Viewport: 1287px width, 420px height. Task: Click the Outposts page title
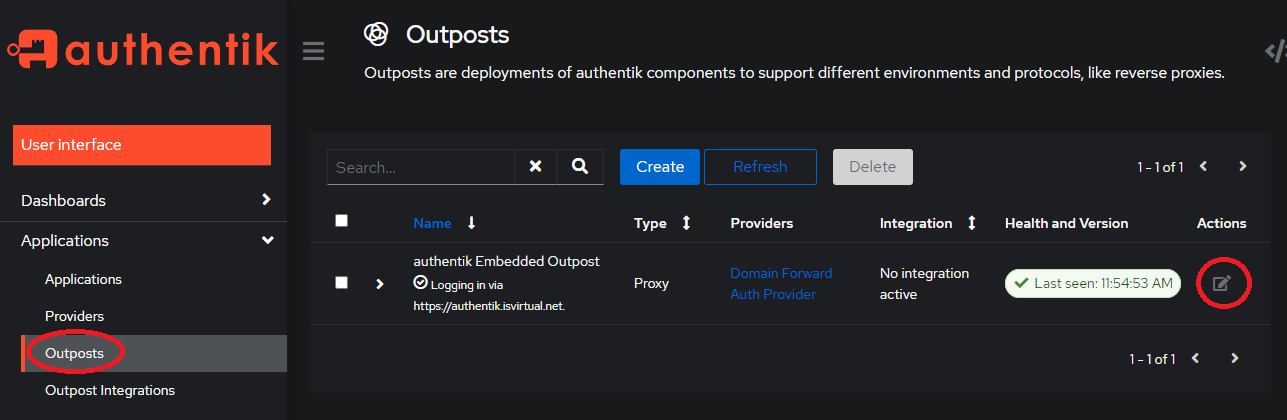pyautogui.click(x=457, y=35)
